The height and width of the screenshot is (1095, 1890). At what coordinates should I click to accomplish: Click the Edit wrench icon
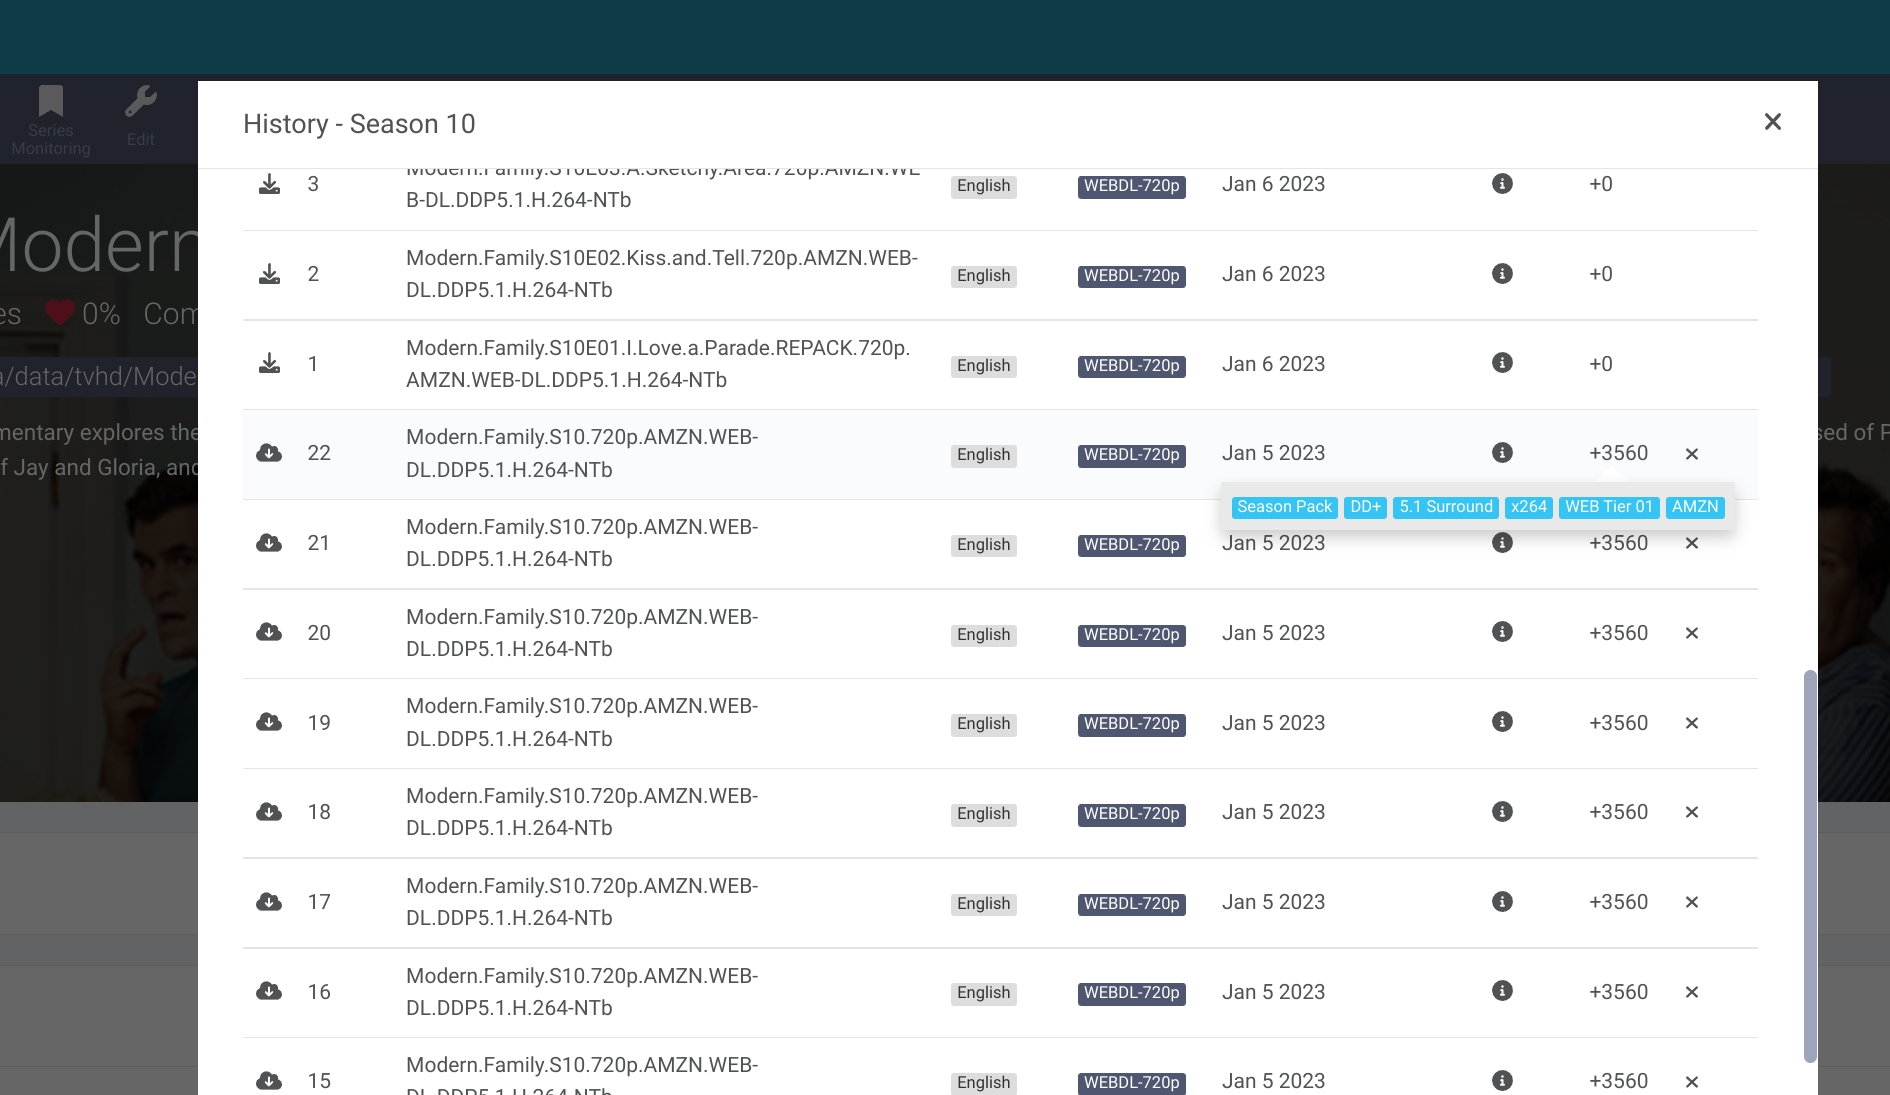140,103
